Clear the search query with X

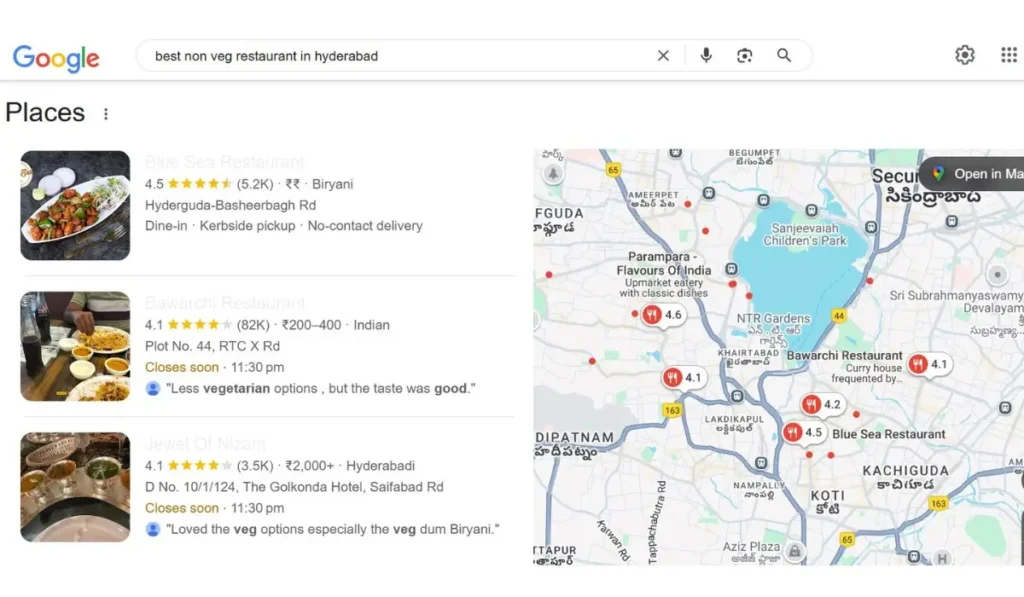[x=663, y=56]
